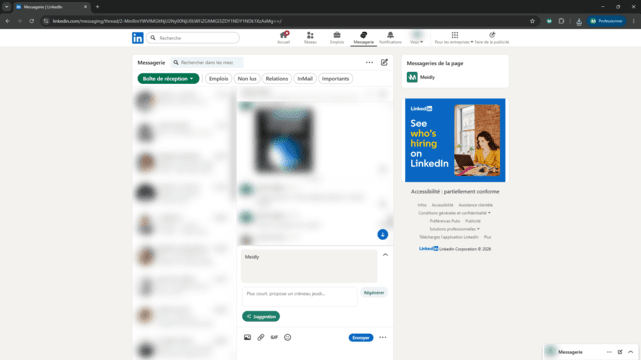
Task: Open the green extension icon in toolbar
Action: click(x=549, y=21)
